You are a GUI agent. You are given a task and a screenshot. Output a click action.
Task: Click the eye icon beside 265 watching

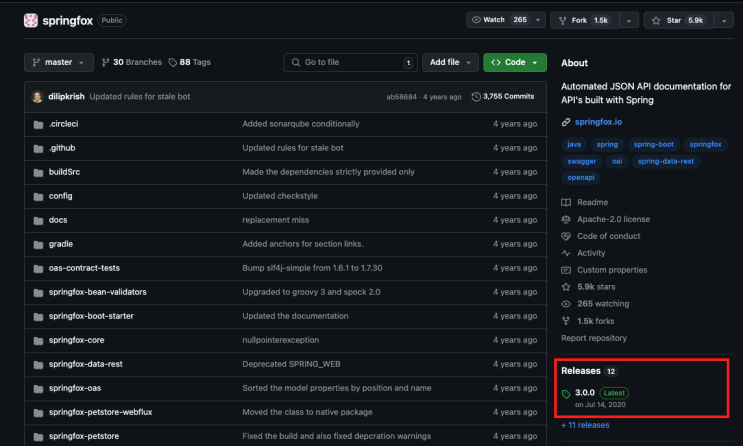566,304
